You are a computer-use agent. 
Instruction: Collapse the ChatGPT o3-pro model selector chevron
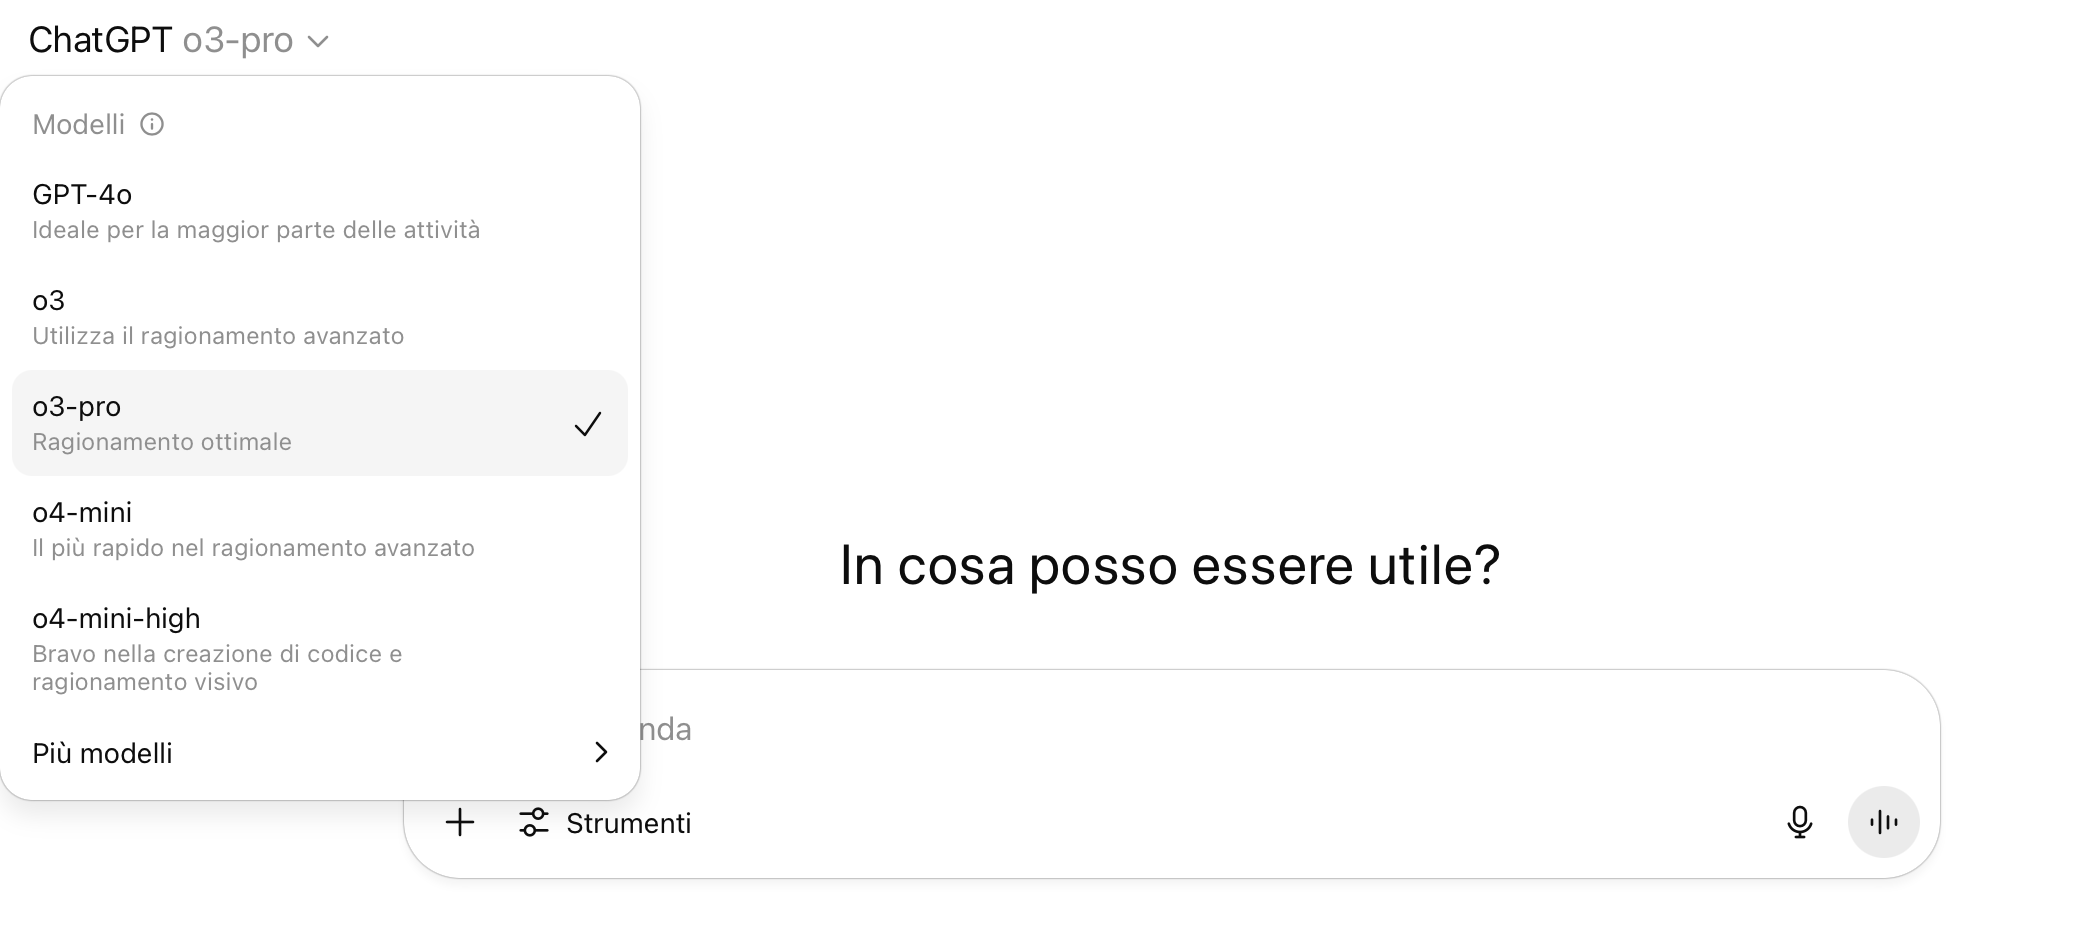(318, 41)
